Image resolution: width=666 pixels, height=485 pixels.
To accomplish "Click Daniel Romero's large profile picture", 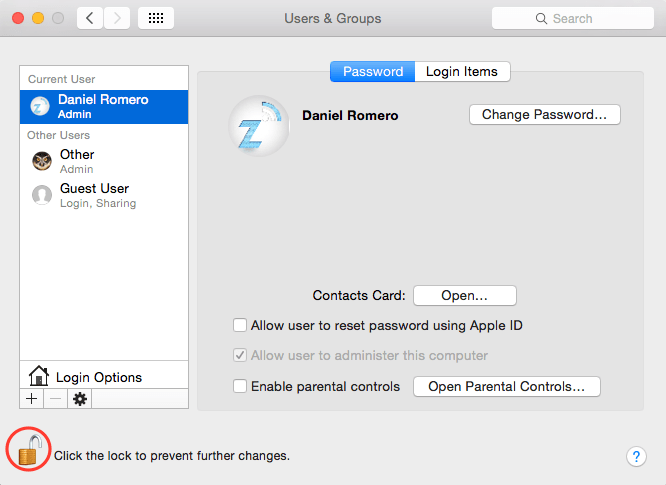I will point(259,126).
